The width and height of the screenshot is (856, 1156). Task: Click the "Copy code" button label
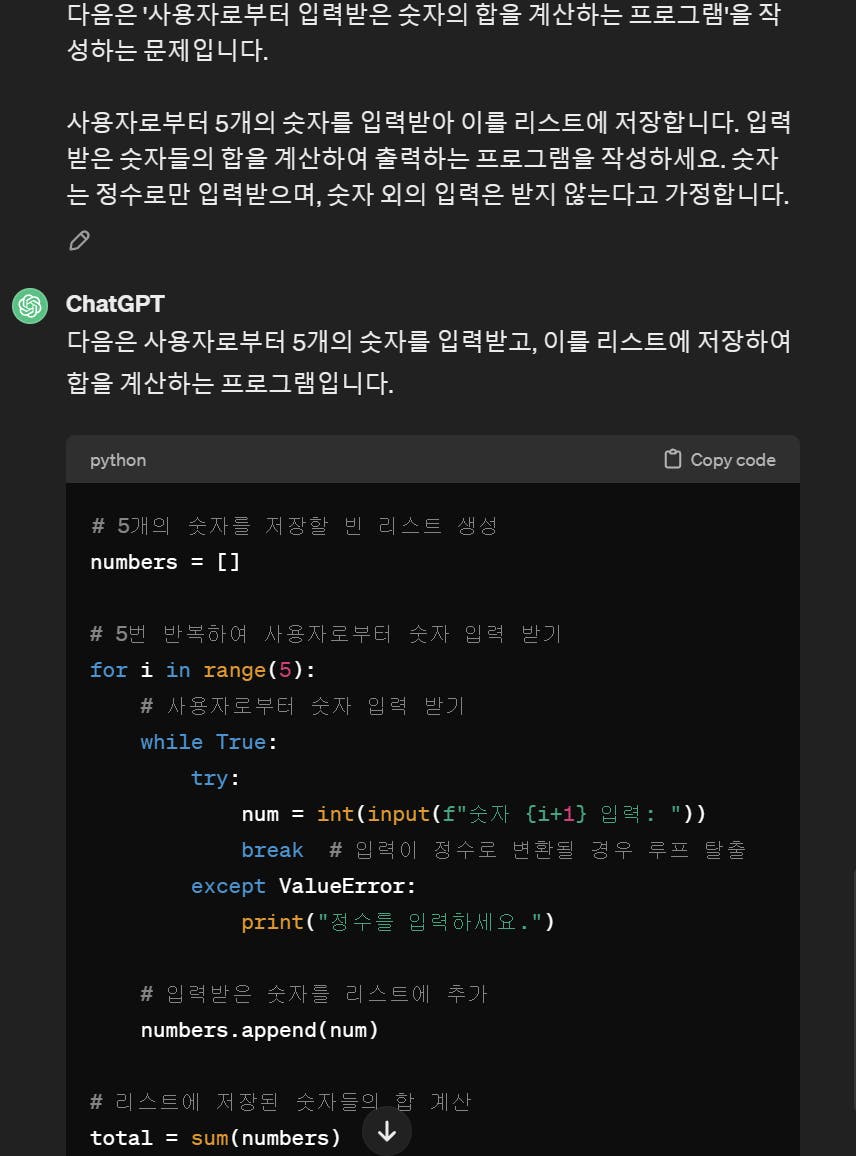pos(732,460)
